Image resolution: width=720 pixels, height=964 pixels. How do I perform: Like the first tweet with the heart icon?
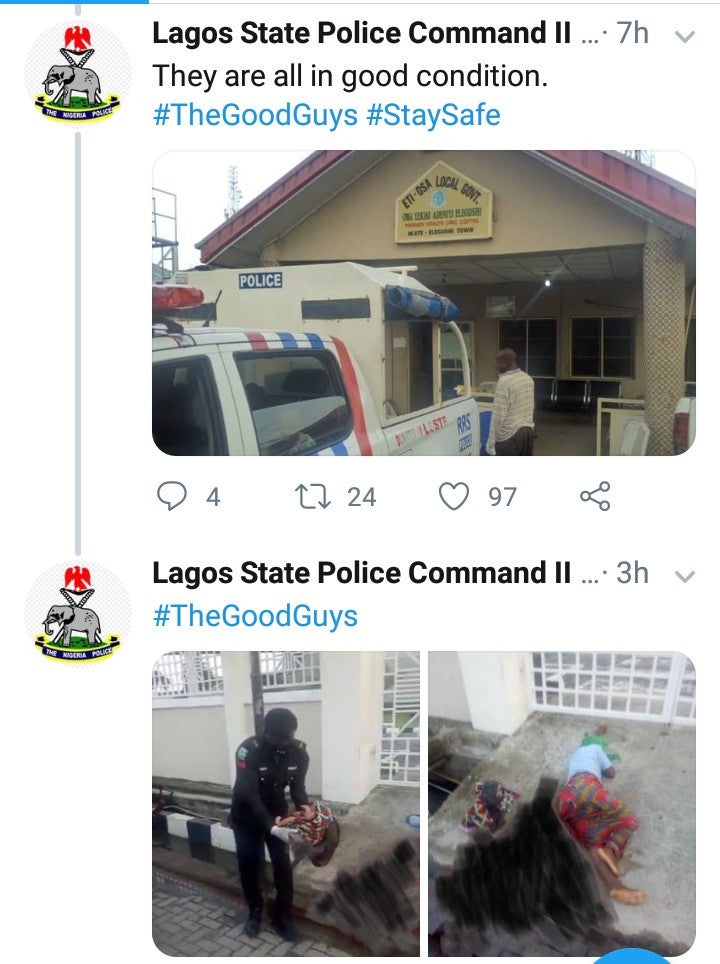pyautogui.click(x=455, y=496)
